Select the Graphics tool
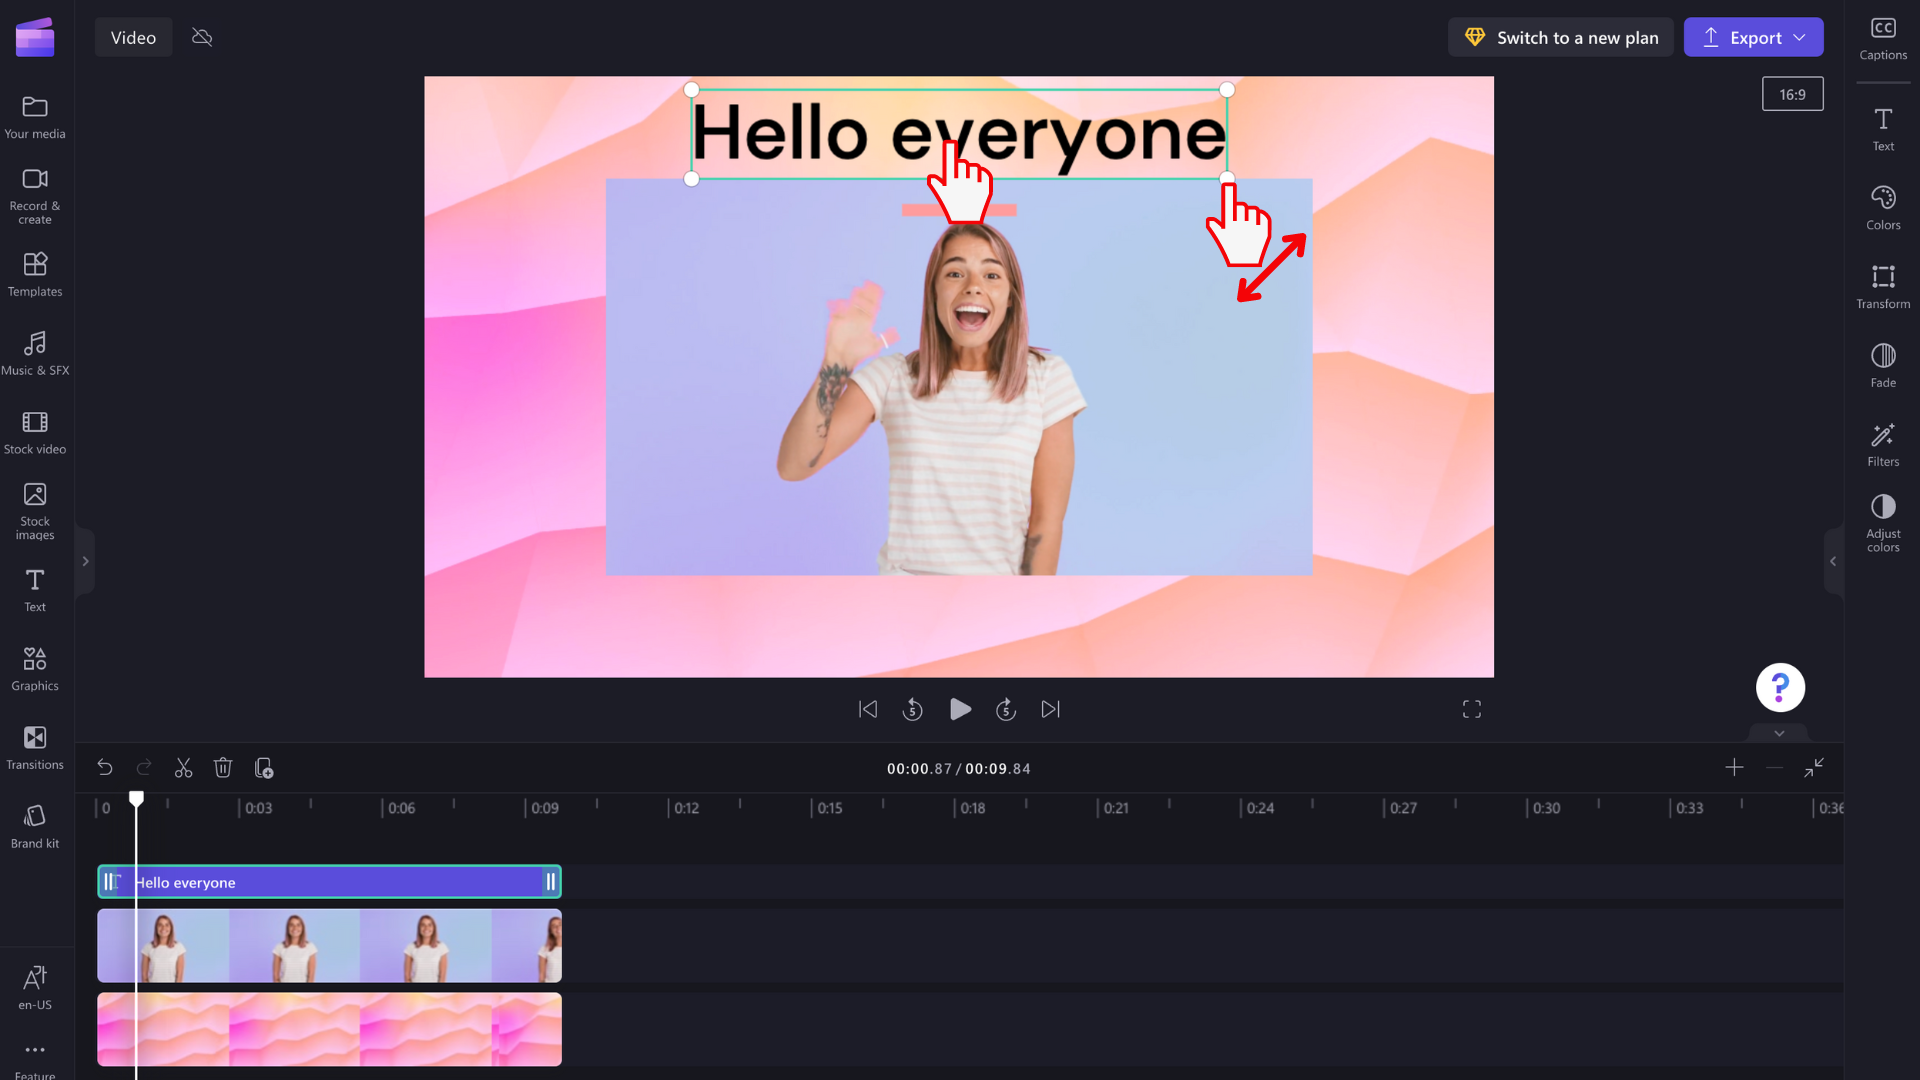The height and width of the screenshot is (1080, 1920). (34, 667)
